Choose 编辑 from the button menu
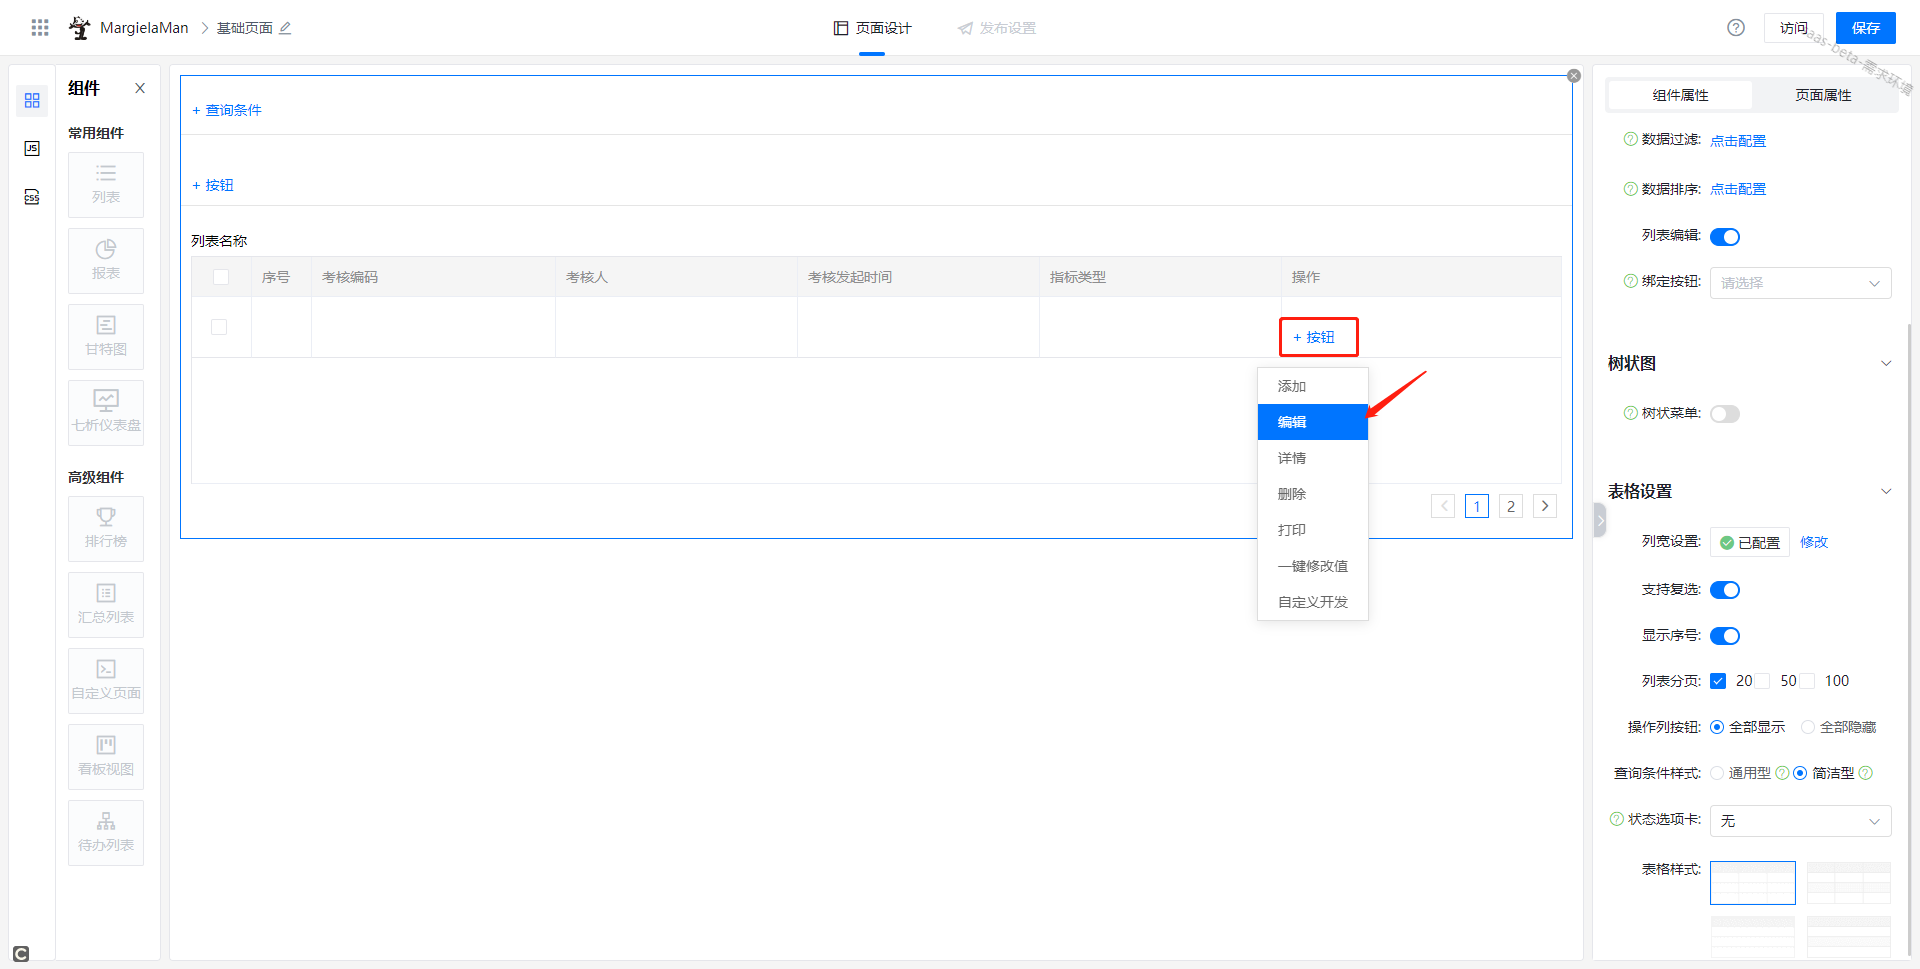This screenshot has height=969, width=1920. tap(1313, 422)
